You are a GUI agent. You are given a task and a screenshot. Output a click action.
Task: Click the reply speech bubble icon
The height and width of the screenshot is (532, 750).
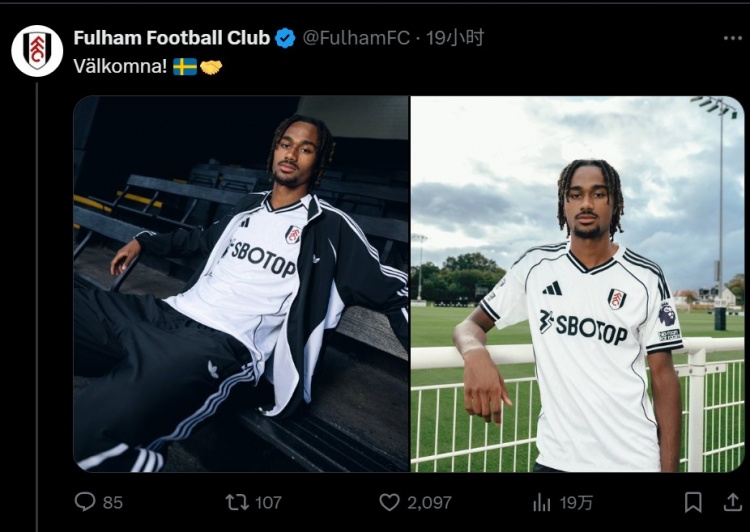click(85, 502)
